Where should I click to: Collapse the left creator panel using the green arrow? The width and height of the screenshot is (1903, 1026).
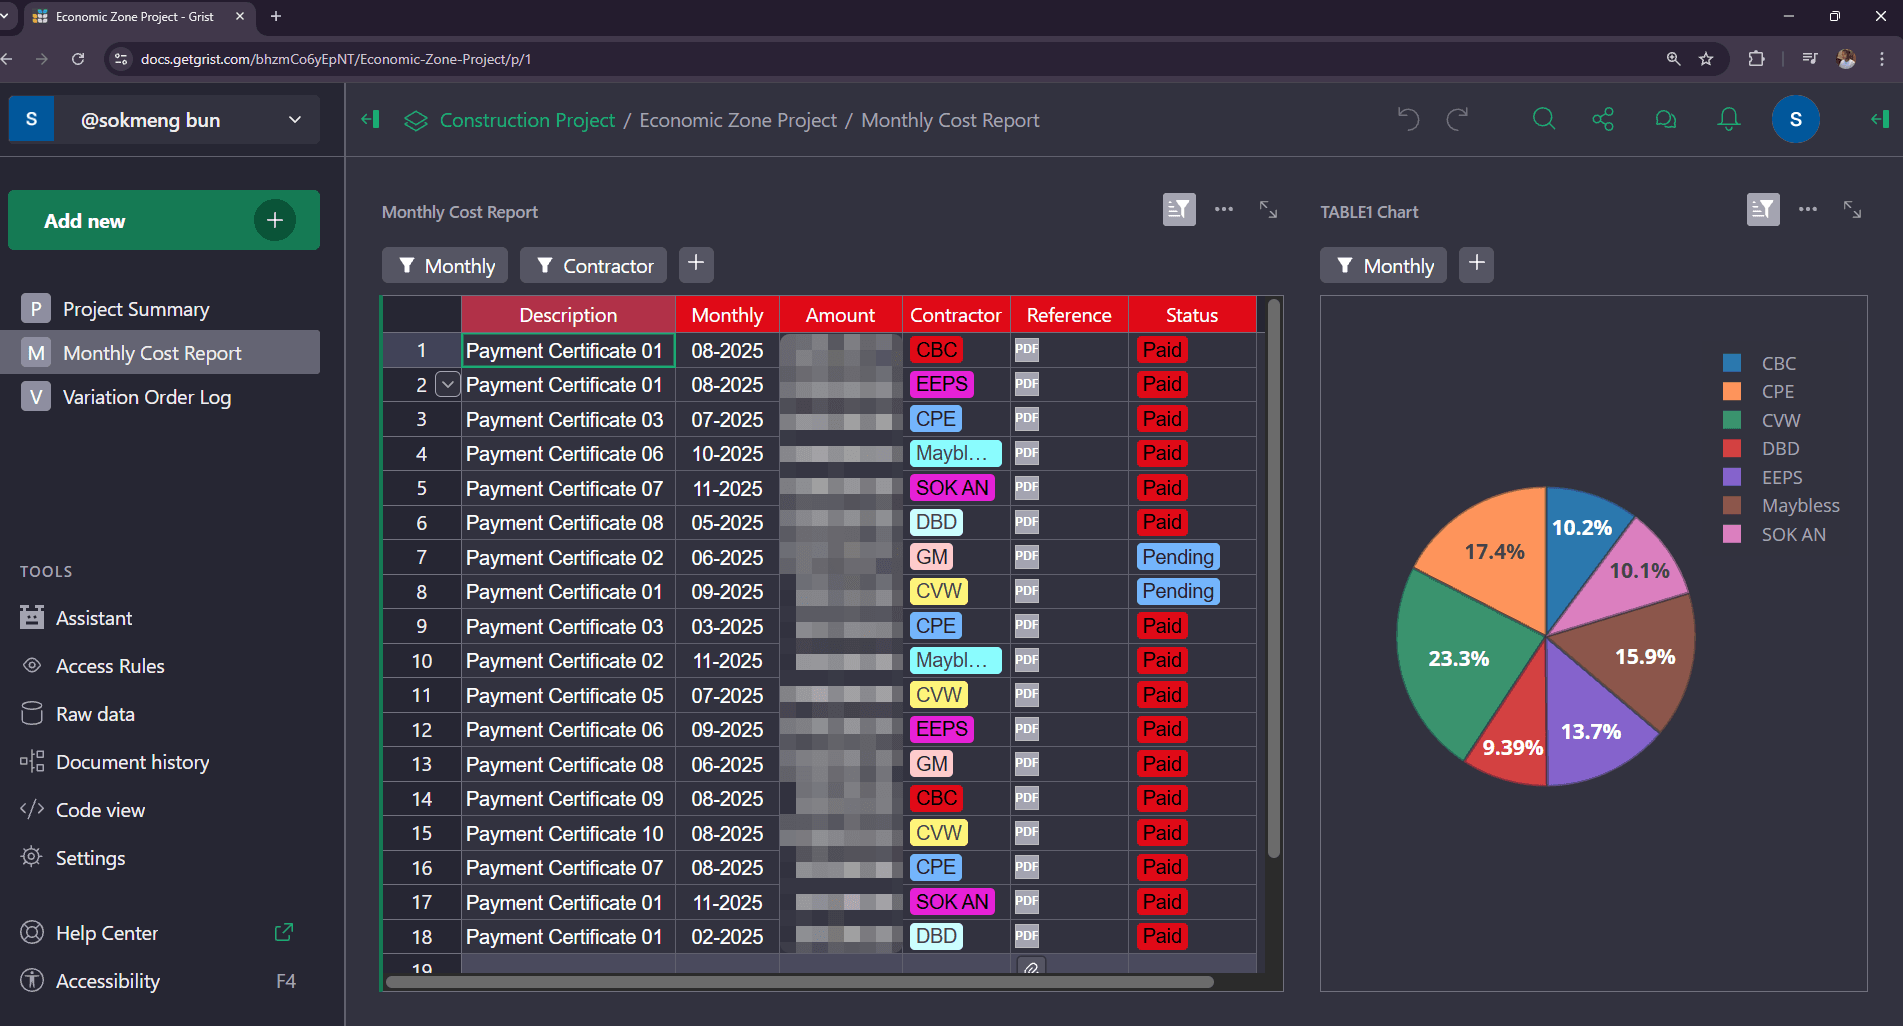pyautogui.click(x=370, y=119)
